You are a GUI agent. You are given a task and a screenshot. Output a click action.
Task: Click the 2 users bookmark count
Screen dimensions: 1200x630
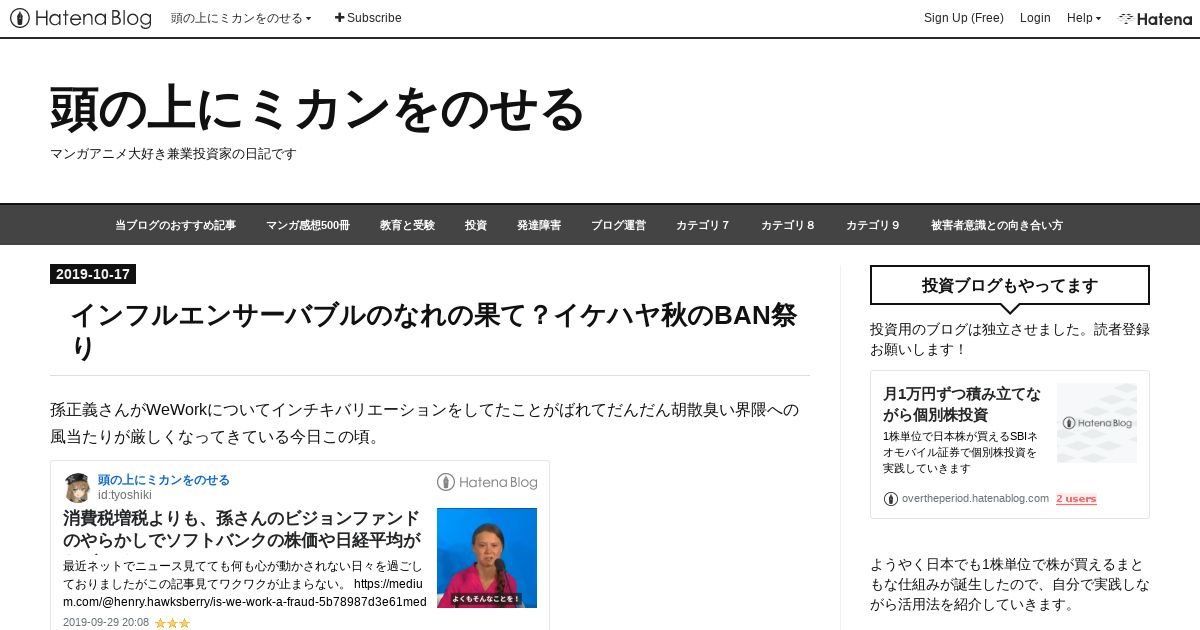1076,499
